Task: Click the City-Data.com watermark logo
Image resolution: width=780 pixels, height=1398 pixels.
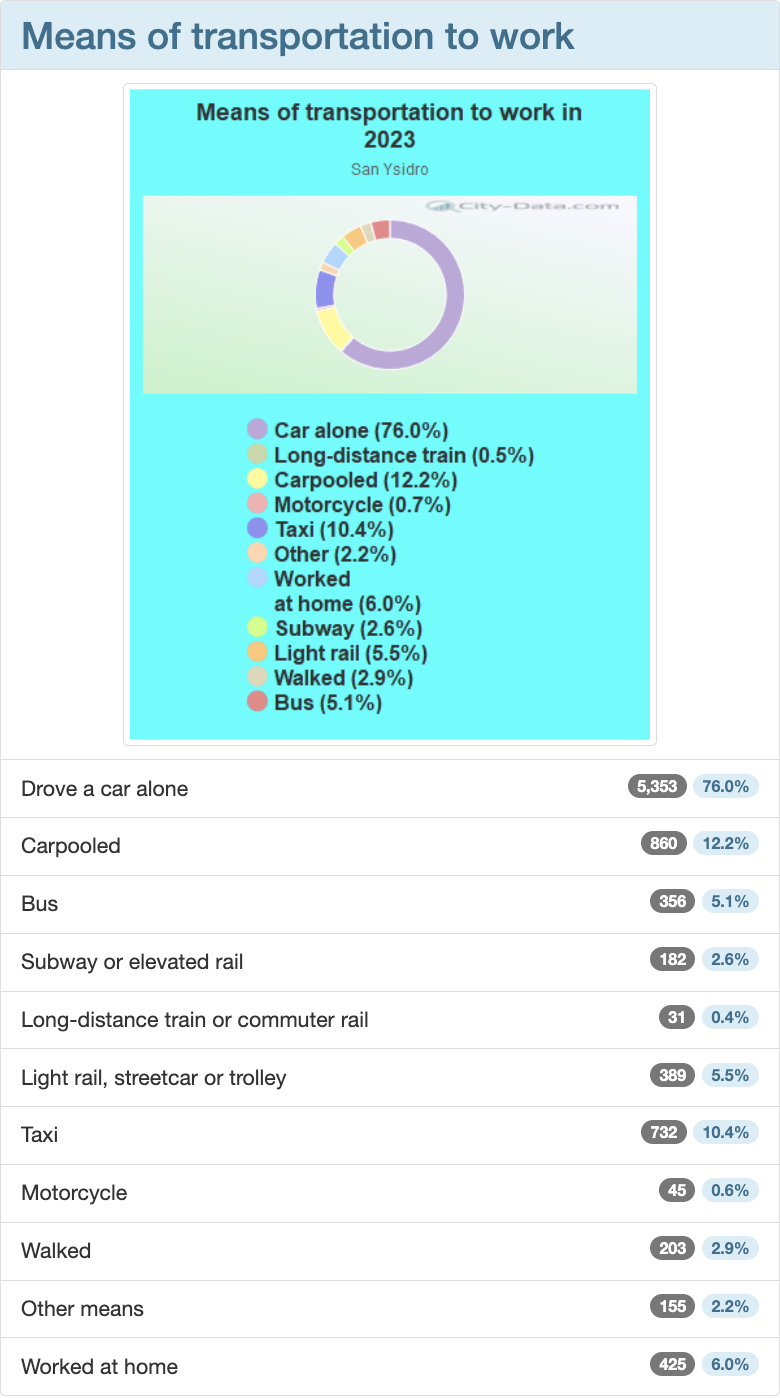Action: (x=523, y=206)
